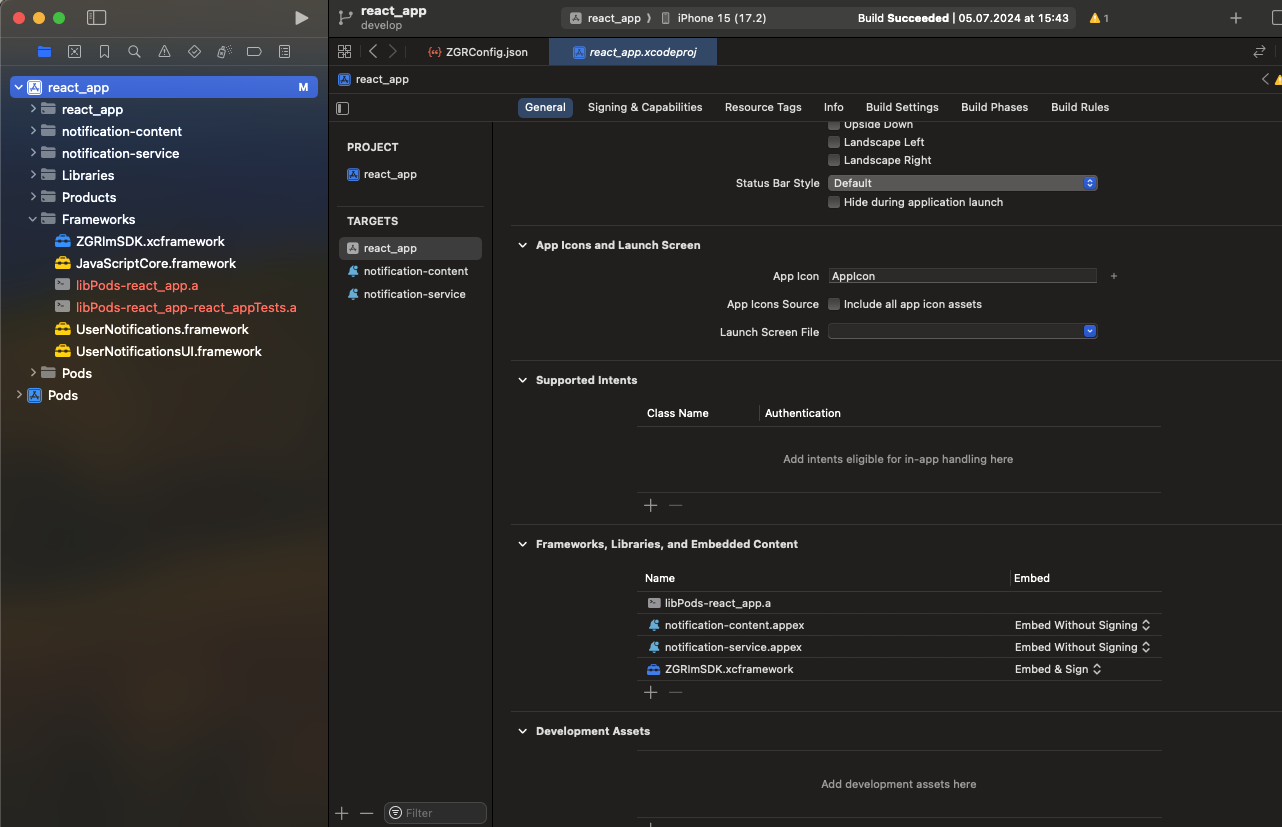Add a framework with plus under embedded content

(x=651, y=692)
